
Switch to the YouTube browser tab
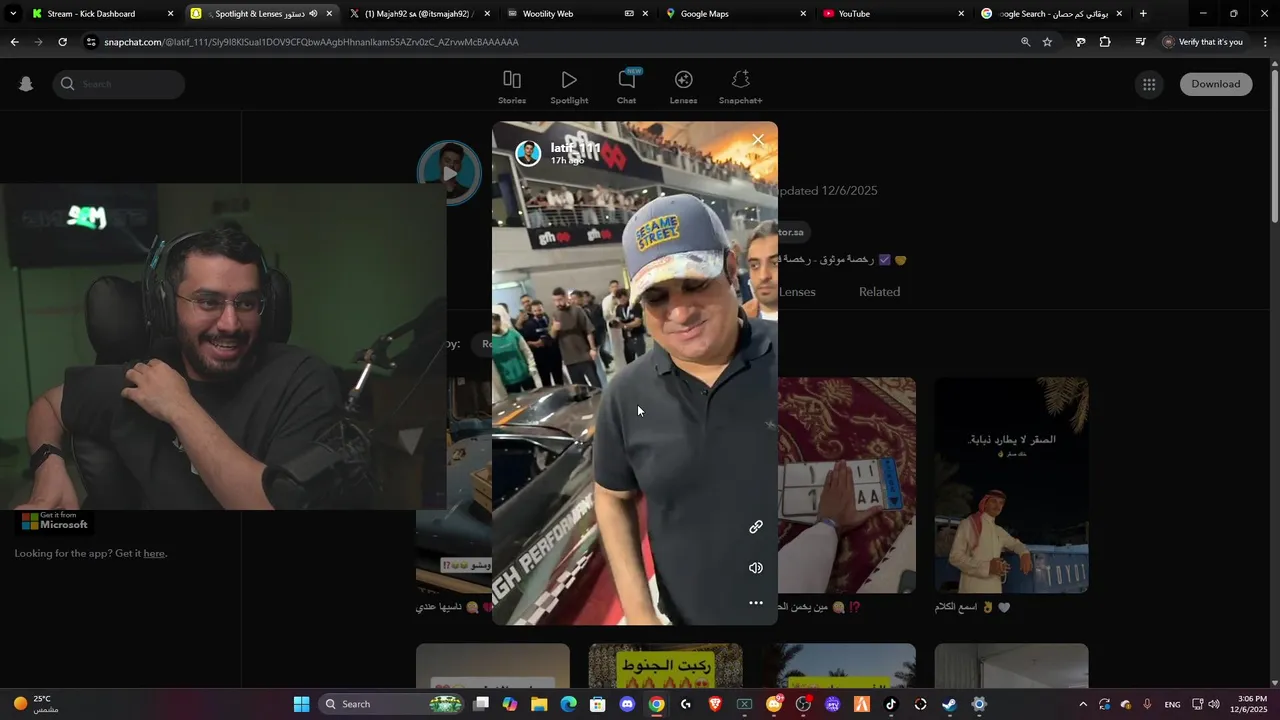coord(893,14)
